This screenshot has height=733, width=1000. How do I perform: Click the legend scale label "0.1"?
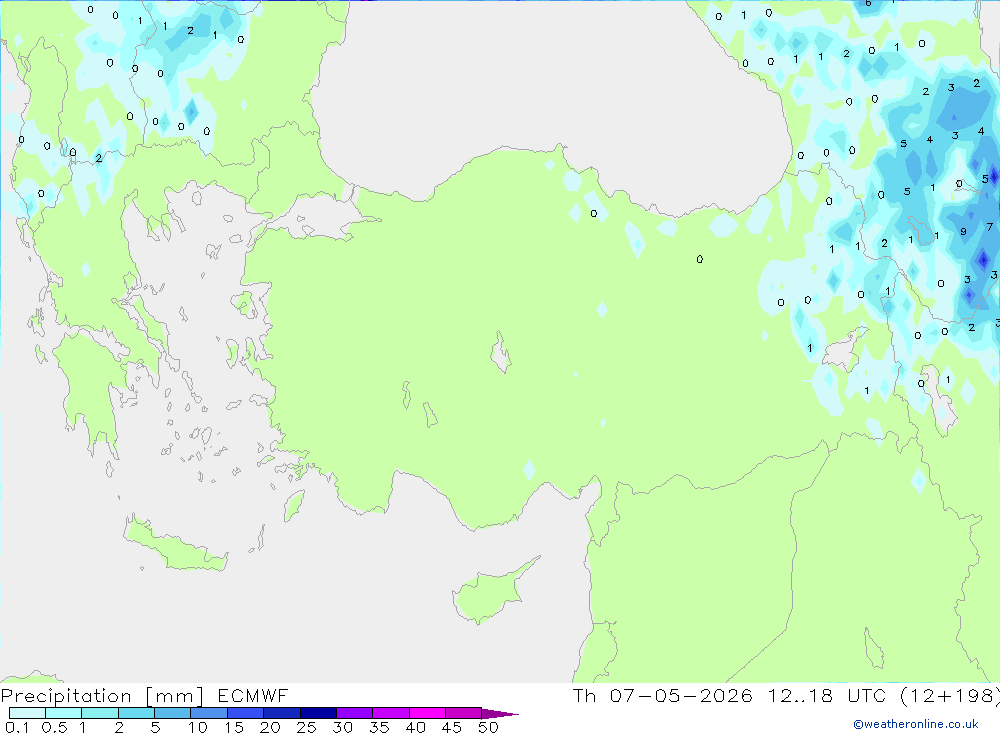tap(17, 727)
